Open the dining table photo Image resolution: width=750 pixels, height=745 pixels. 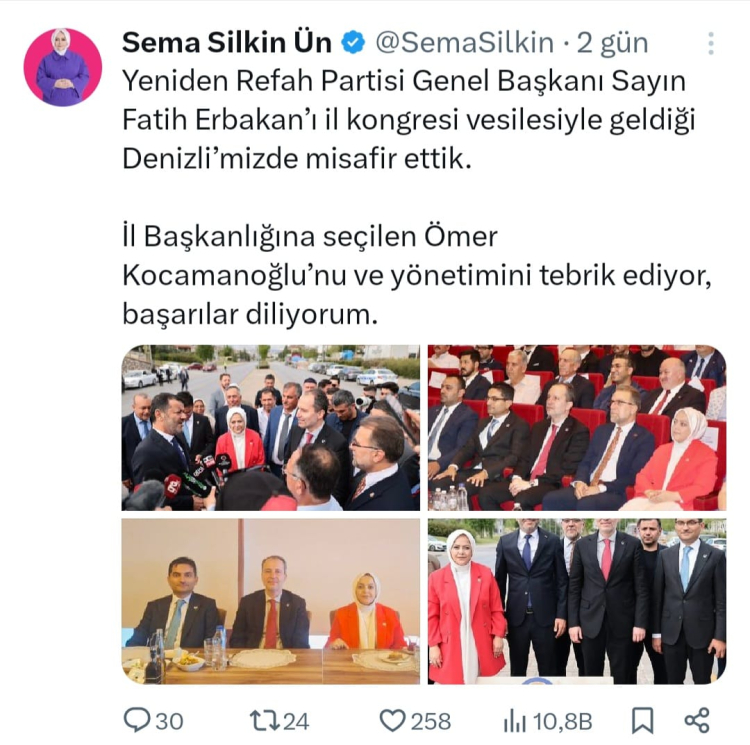[271, 601]
